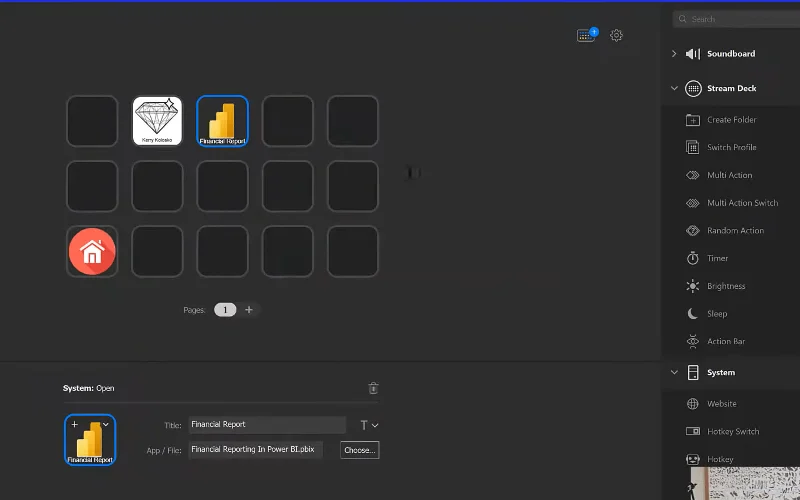
Task: Click the Timer stopwatch icon
Action: (x=692, y=258)
